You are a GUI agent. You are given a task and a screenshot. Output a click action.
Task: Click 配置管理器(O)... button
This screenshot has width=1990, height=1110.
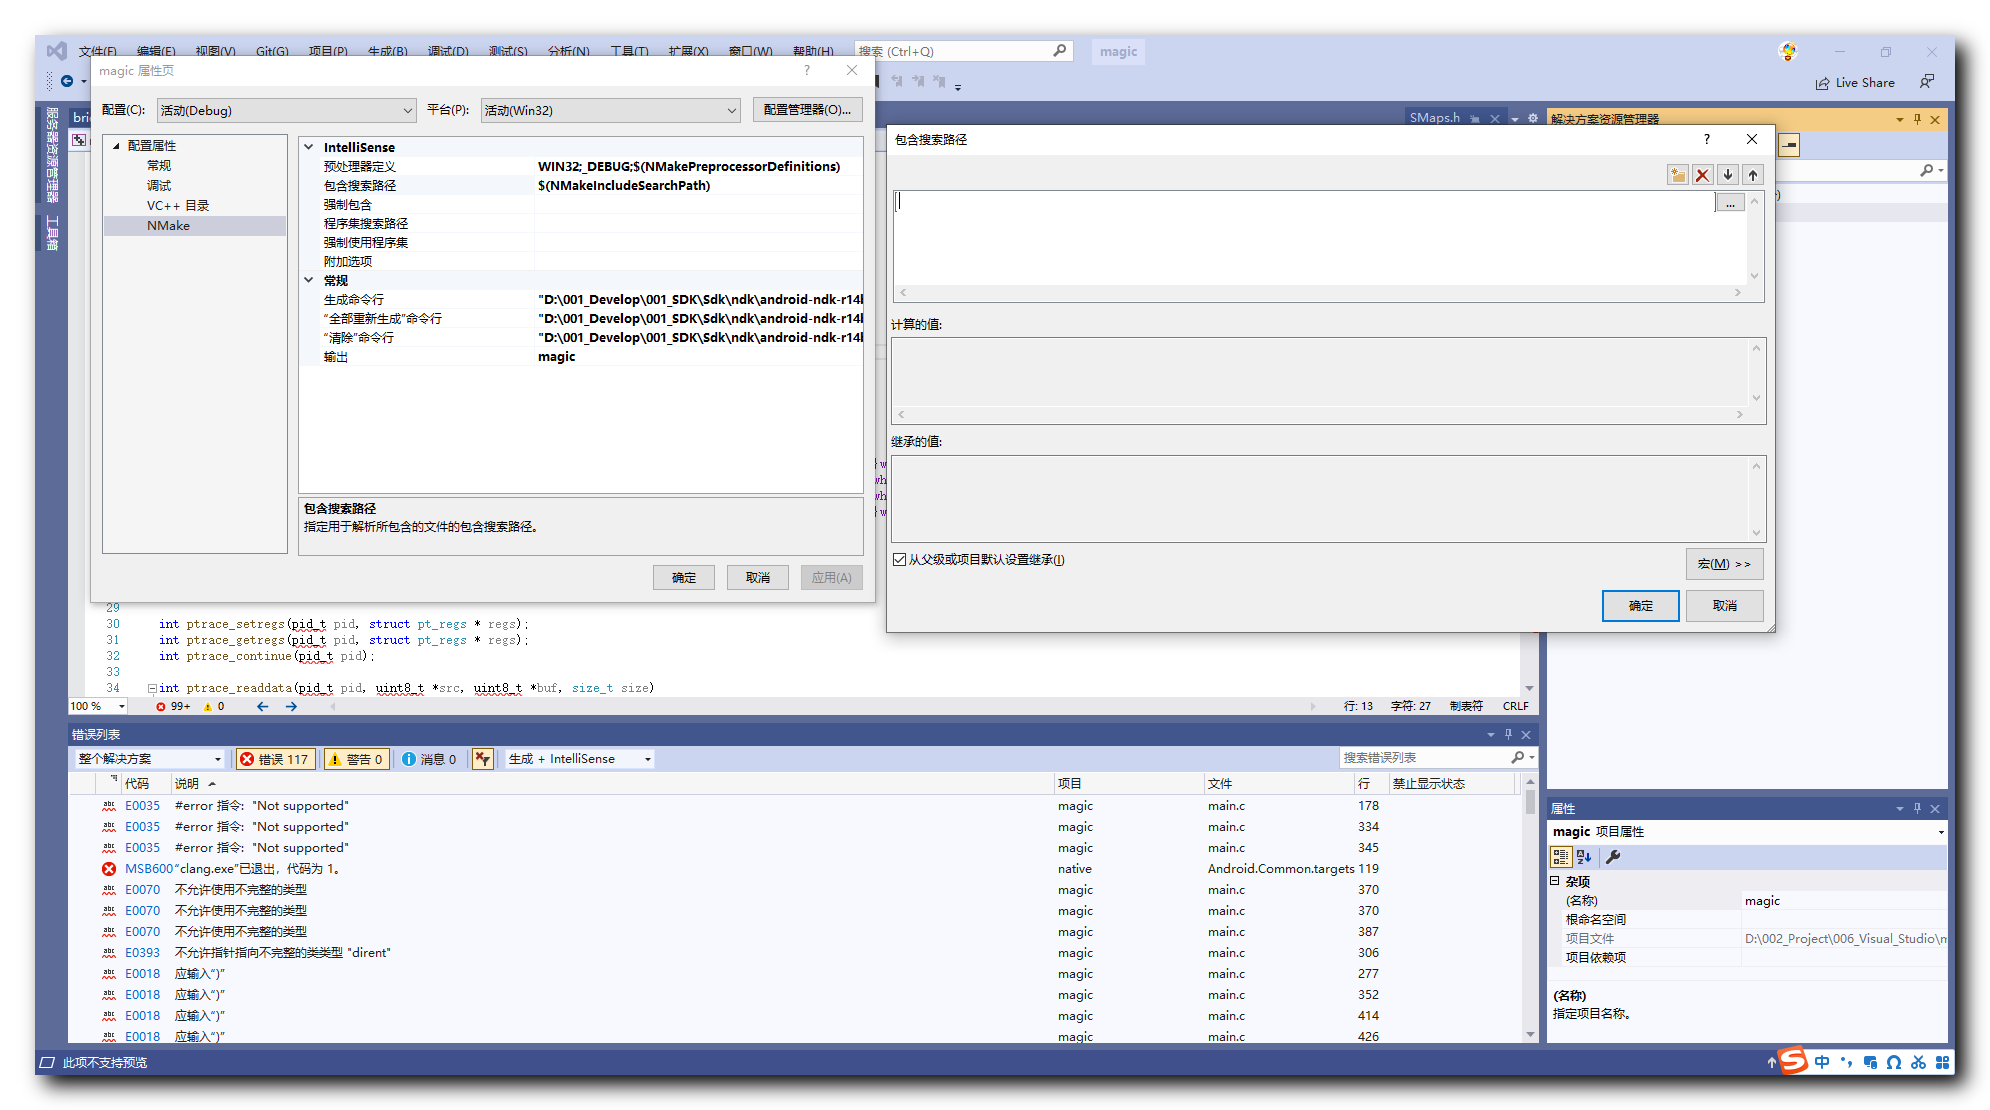tap(806, 110)
